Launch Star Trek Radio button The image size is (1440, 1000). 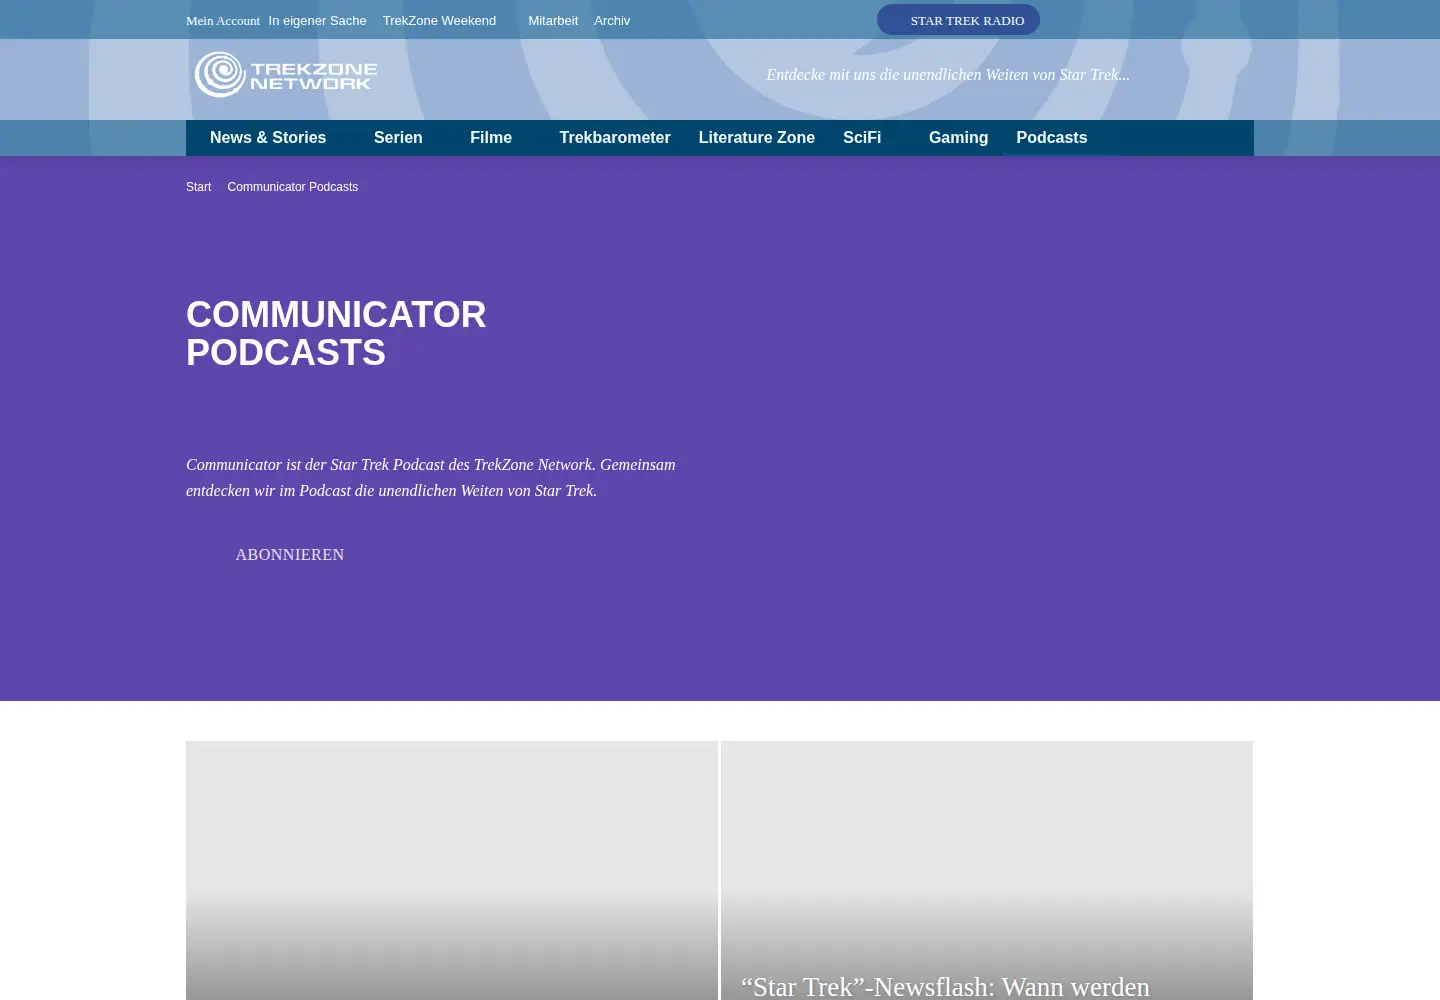click(958, 20)
